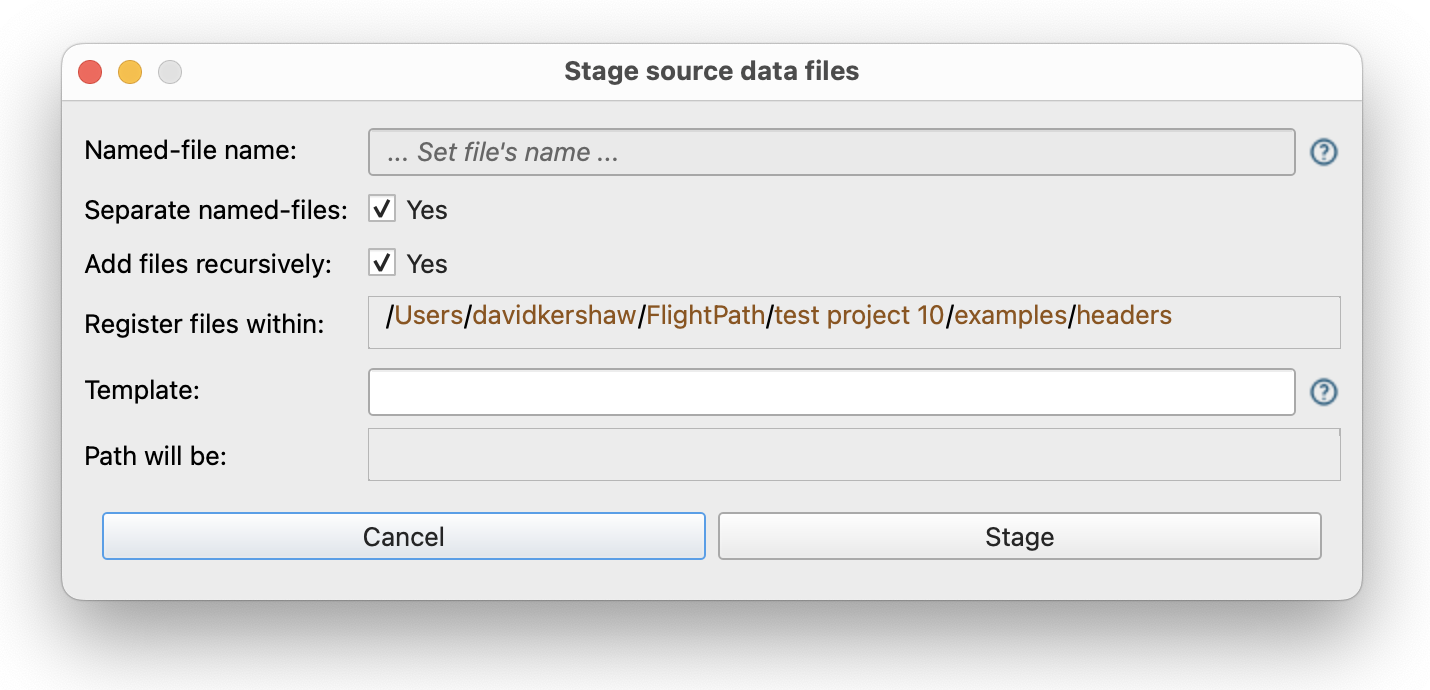
Task: Click the gray zoom window button
Action: tap(170, 72)
